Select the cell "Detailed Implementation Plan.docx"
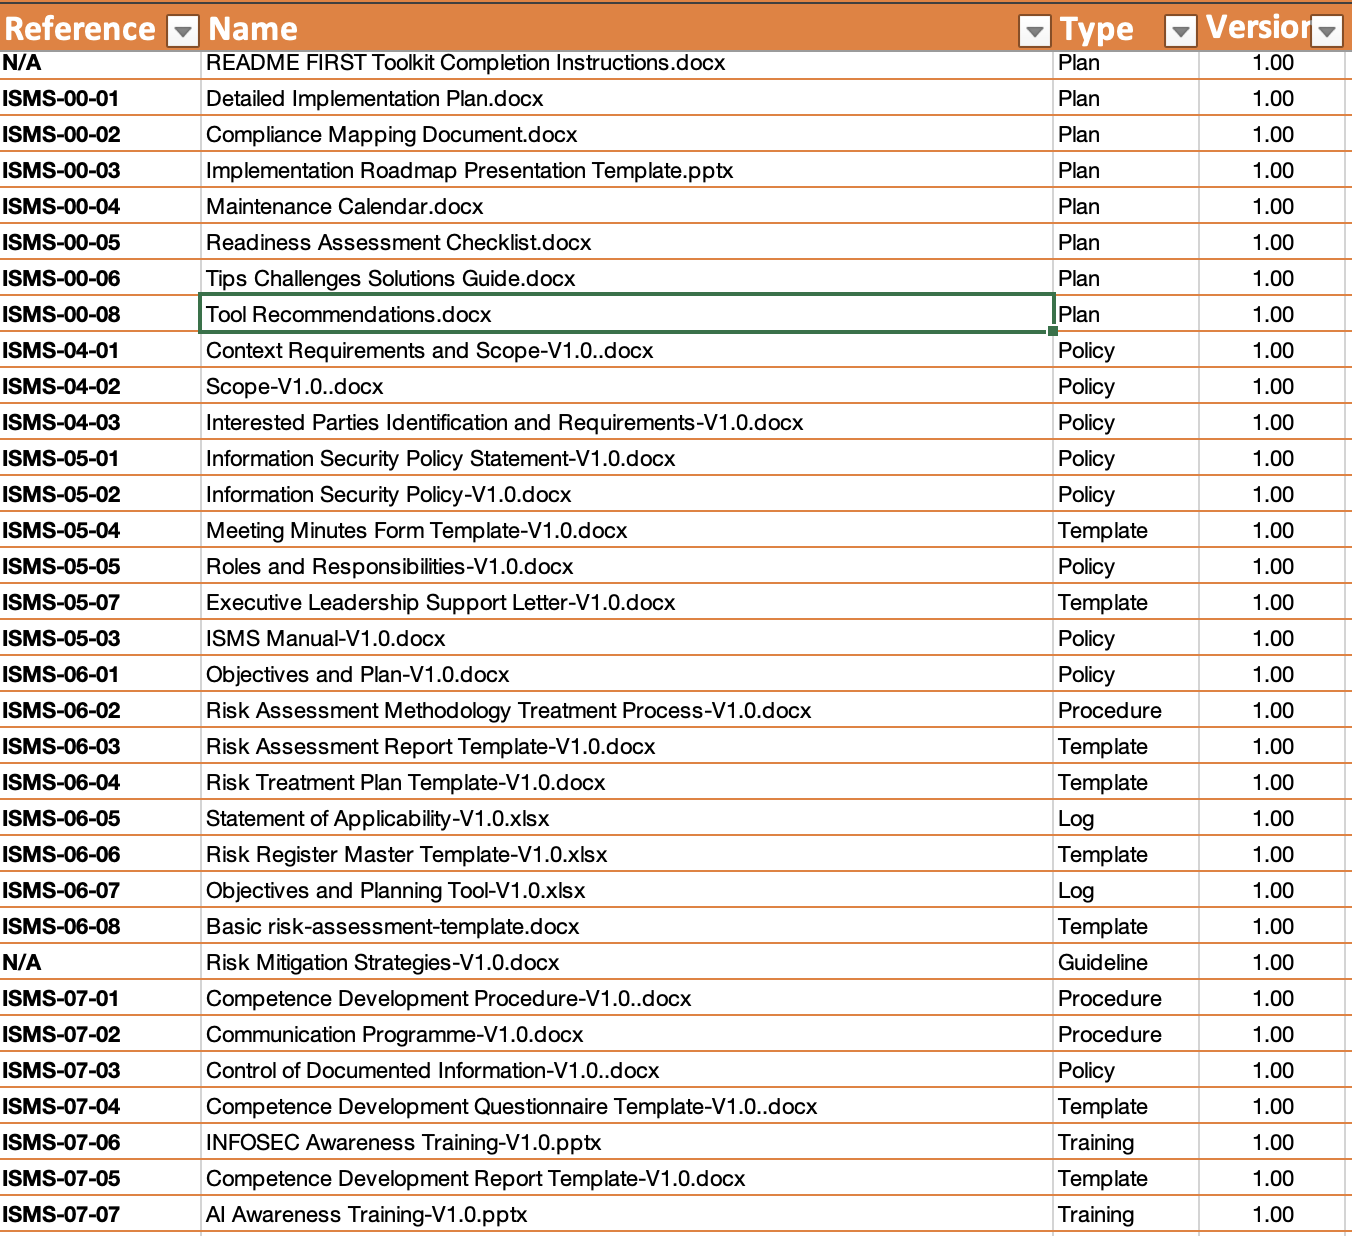1352x1236 pixels. click(x=627, y=98)
